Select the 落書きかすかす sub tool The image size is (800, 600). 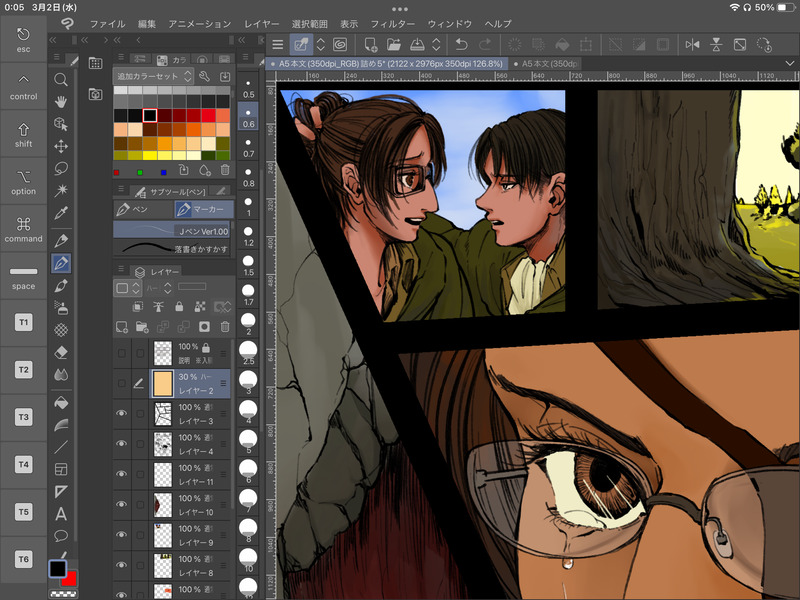click(x=171, y=248)
